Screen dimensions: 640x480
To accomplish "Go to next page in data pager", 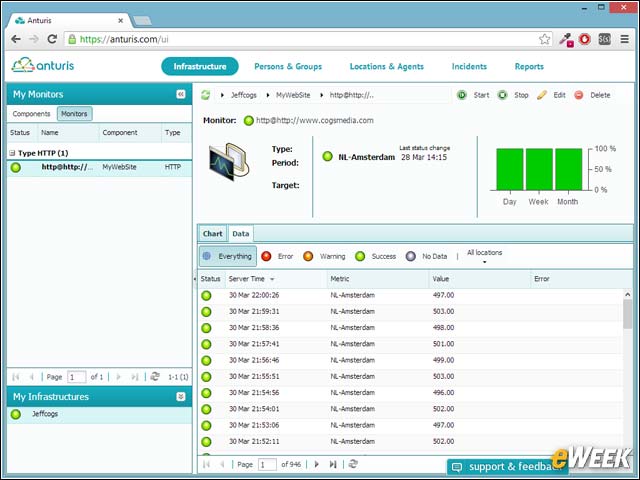I will tap(317, 464).
